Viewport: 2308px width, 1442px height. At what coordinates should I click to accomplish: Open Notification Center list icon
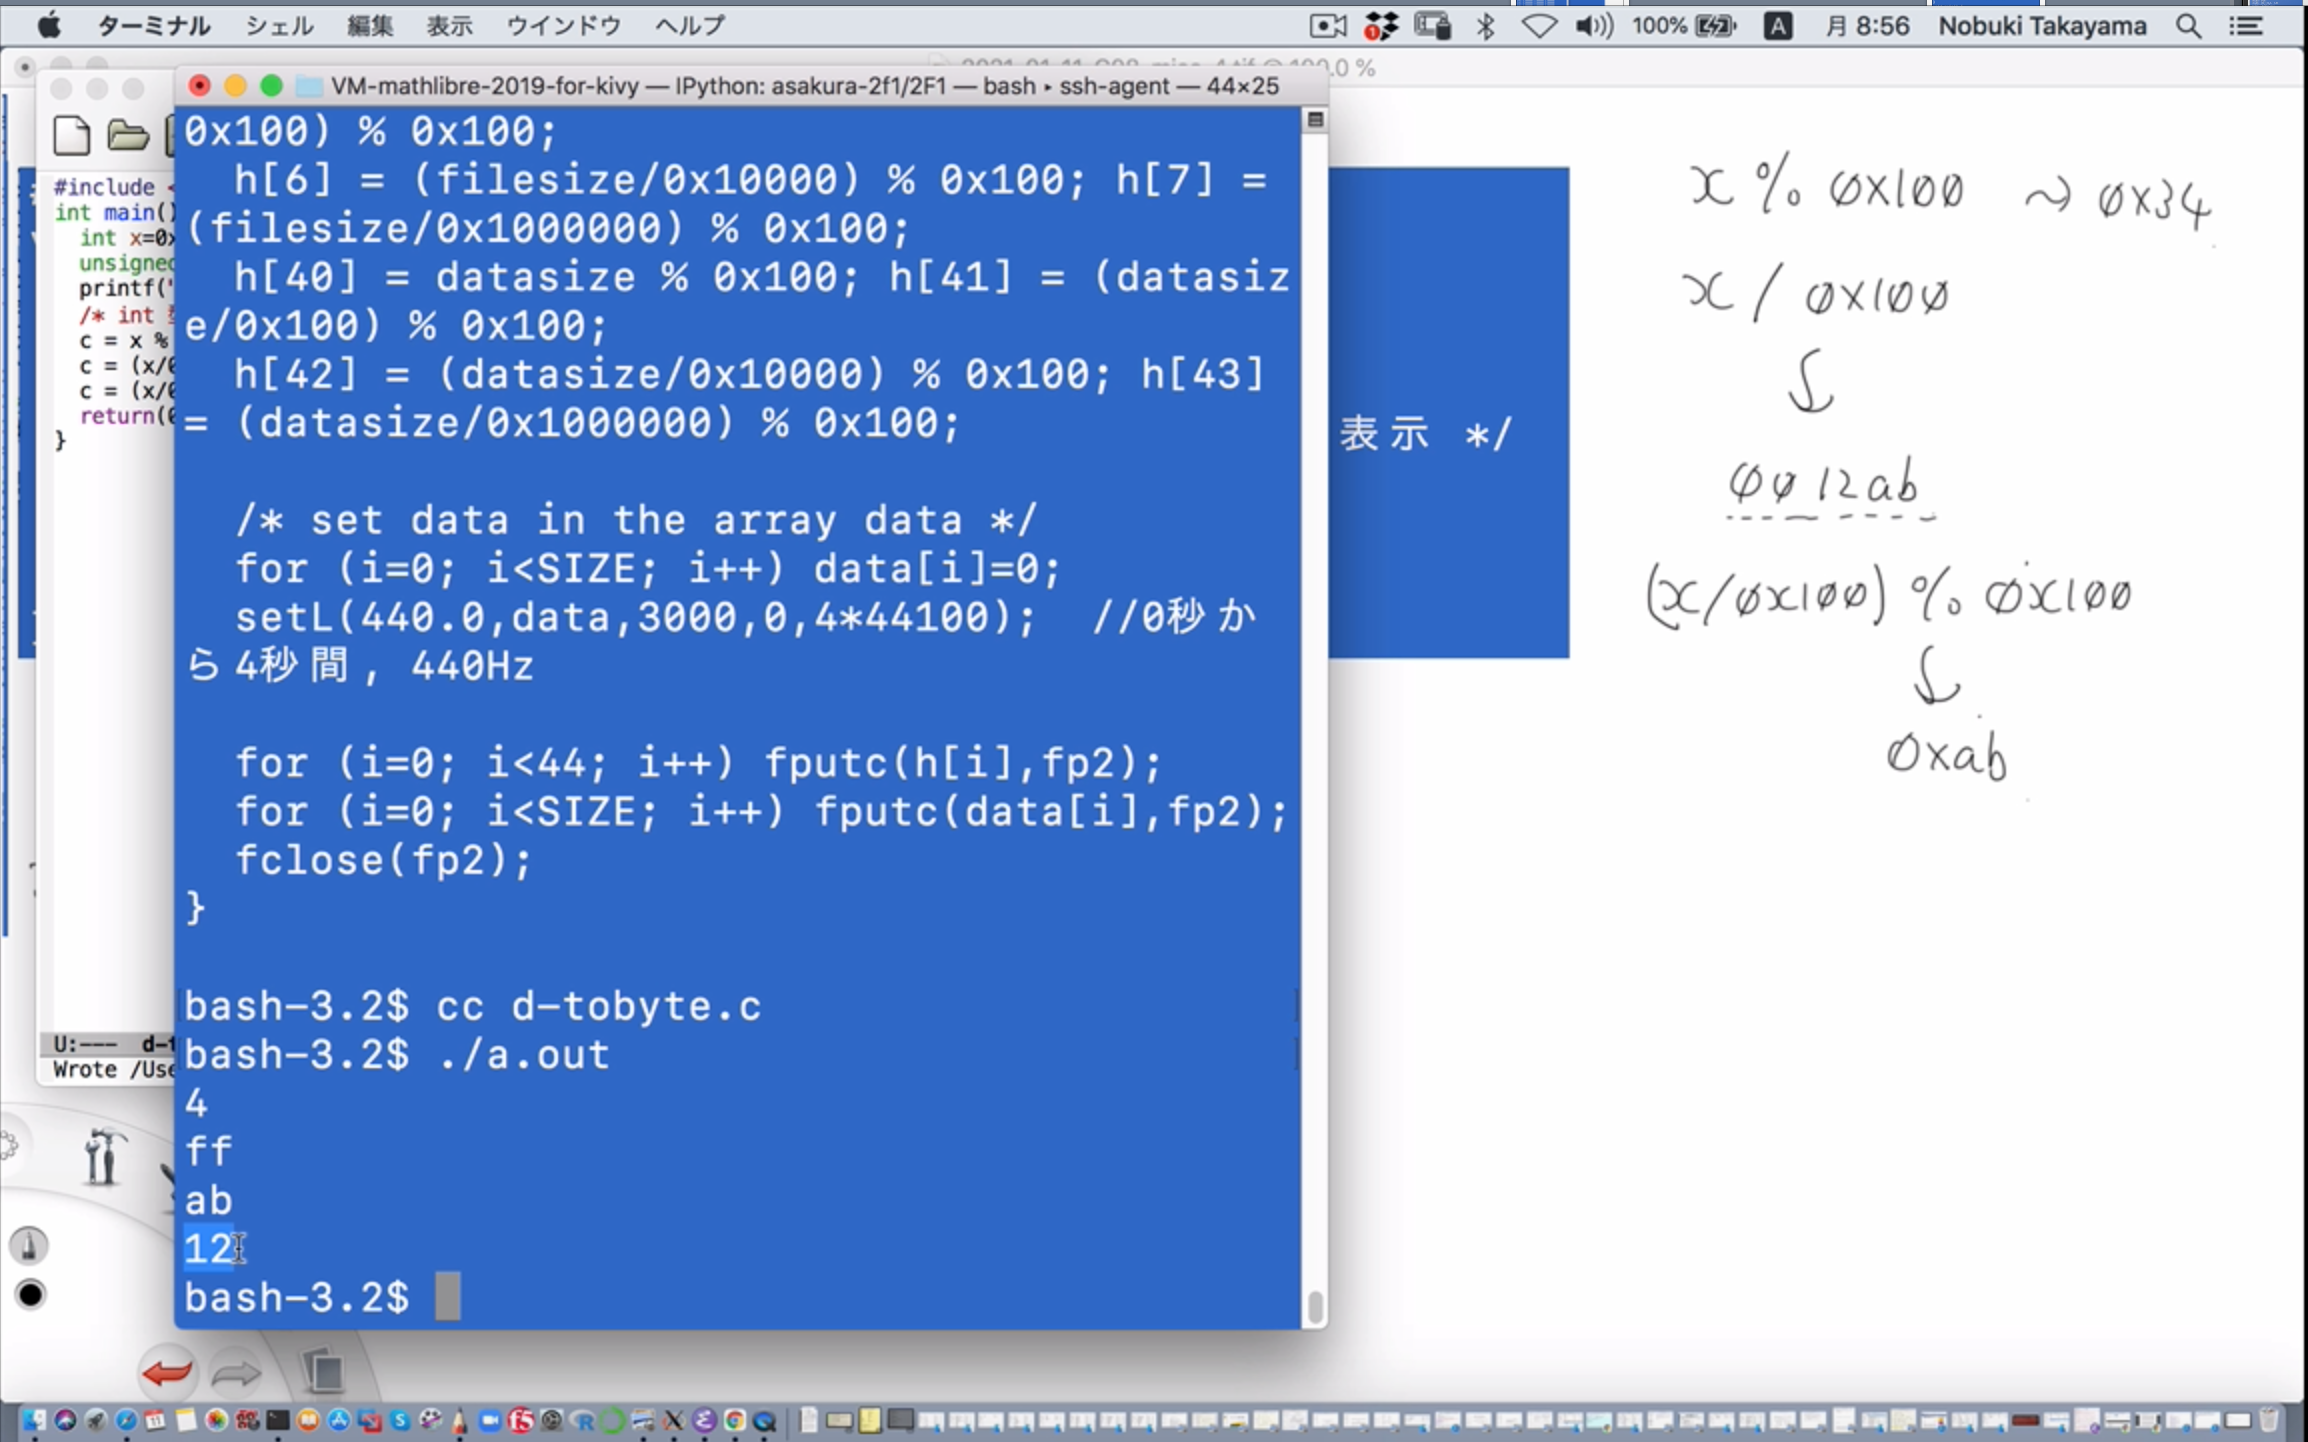[x=2246, y=26]
